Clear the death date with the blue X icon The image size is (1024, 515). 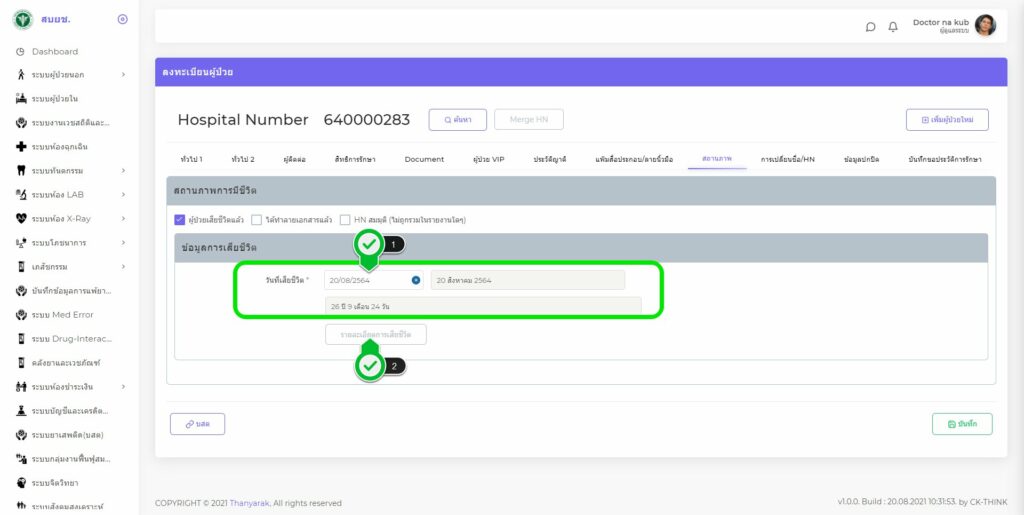(416, 280)
